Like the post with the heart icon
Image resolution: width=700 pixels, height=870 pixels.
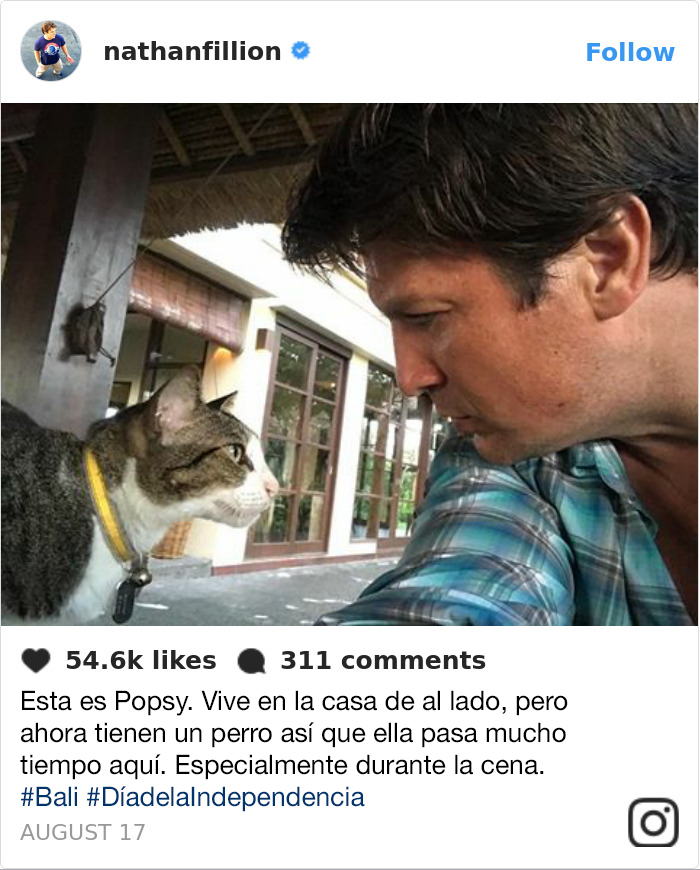click(x=36, y=660)
